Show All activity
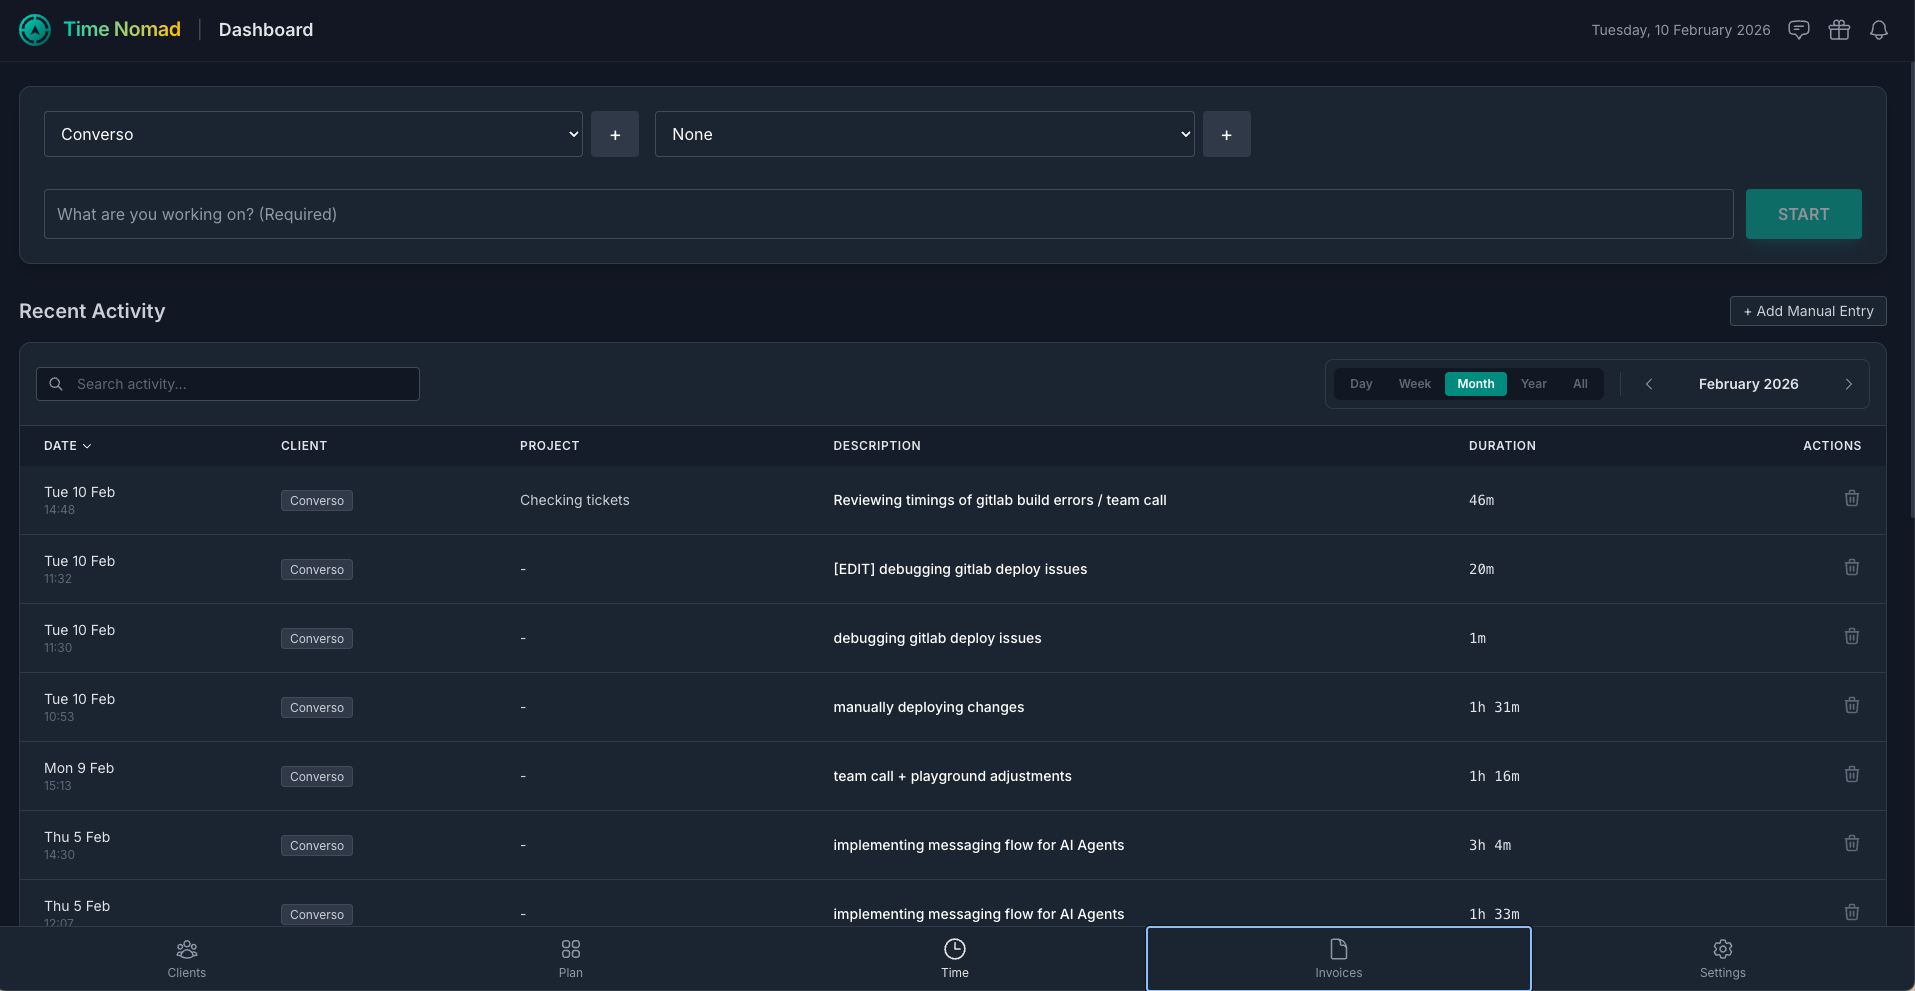 (1580, 384)
